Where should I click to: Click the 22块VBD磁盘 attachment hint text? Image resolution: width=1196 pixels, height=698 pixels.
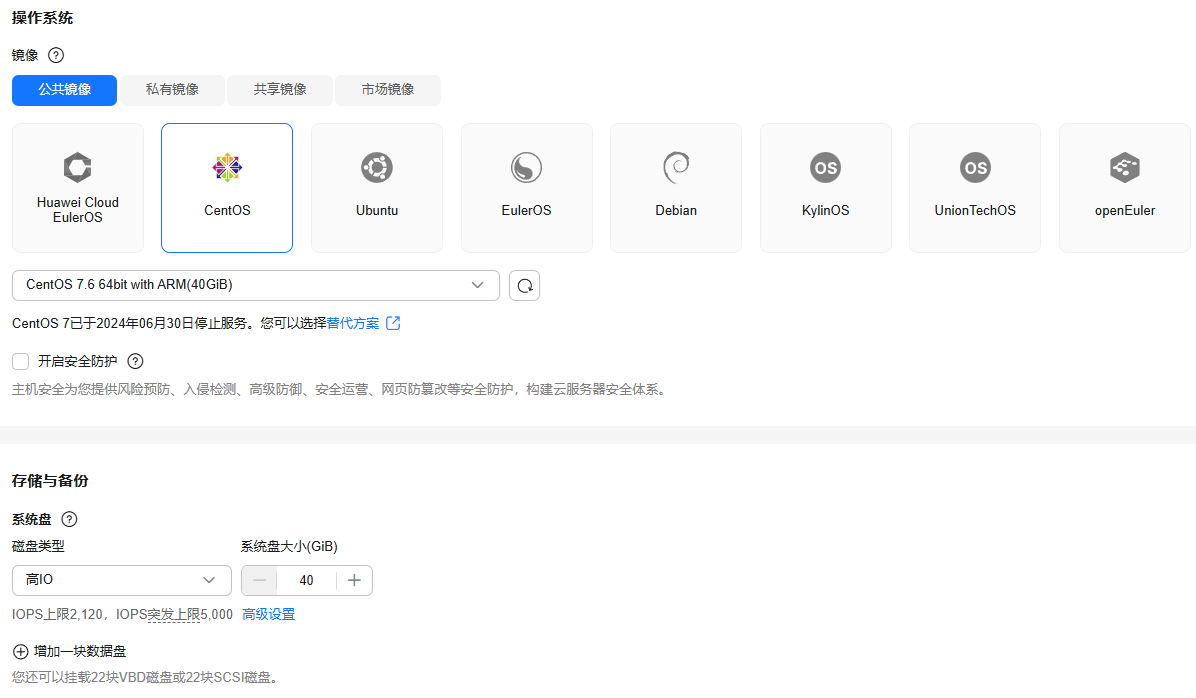146,677
